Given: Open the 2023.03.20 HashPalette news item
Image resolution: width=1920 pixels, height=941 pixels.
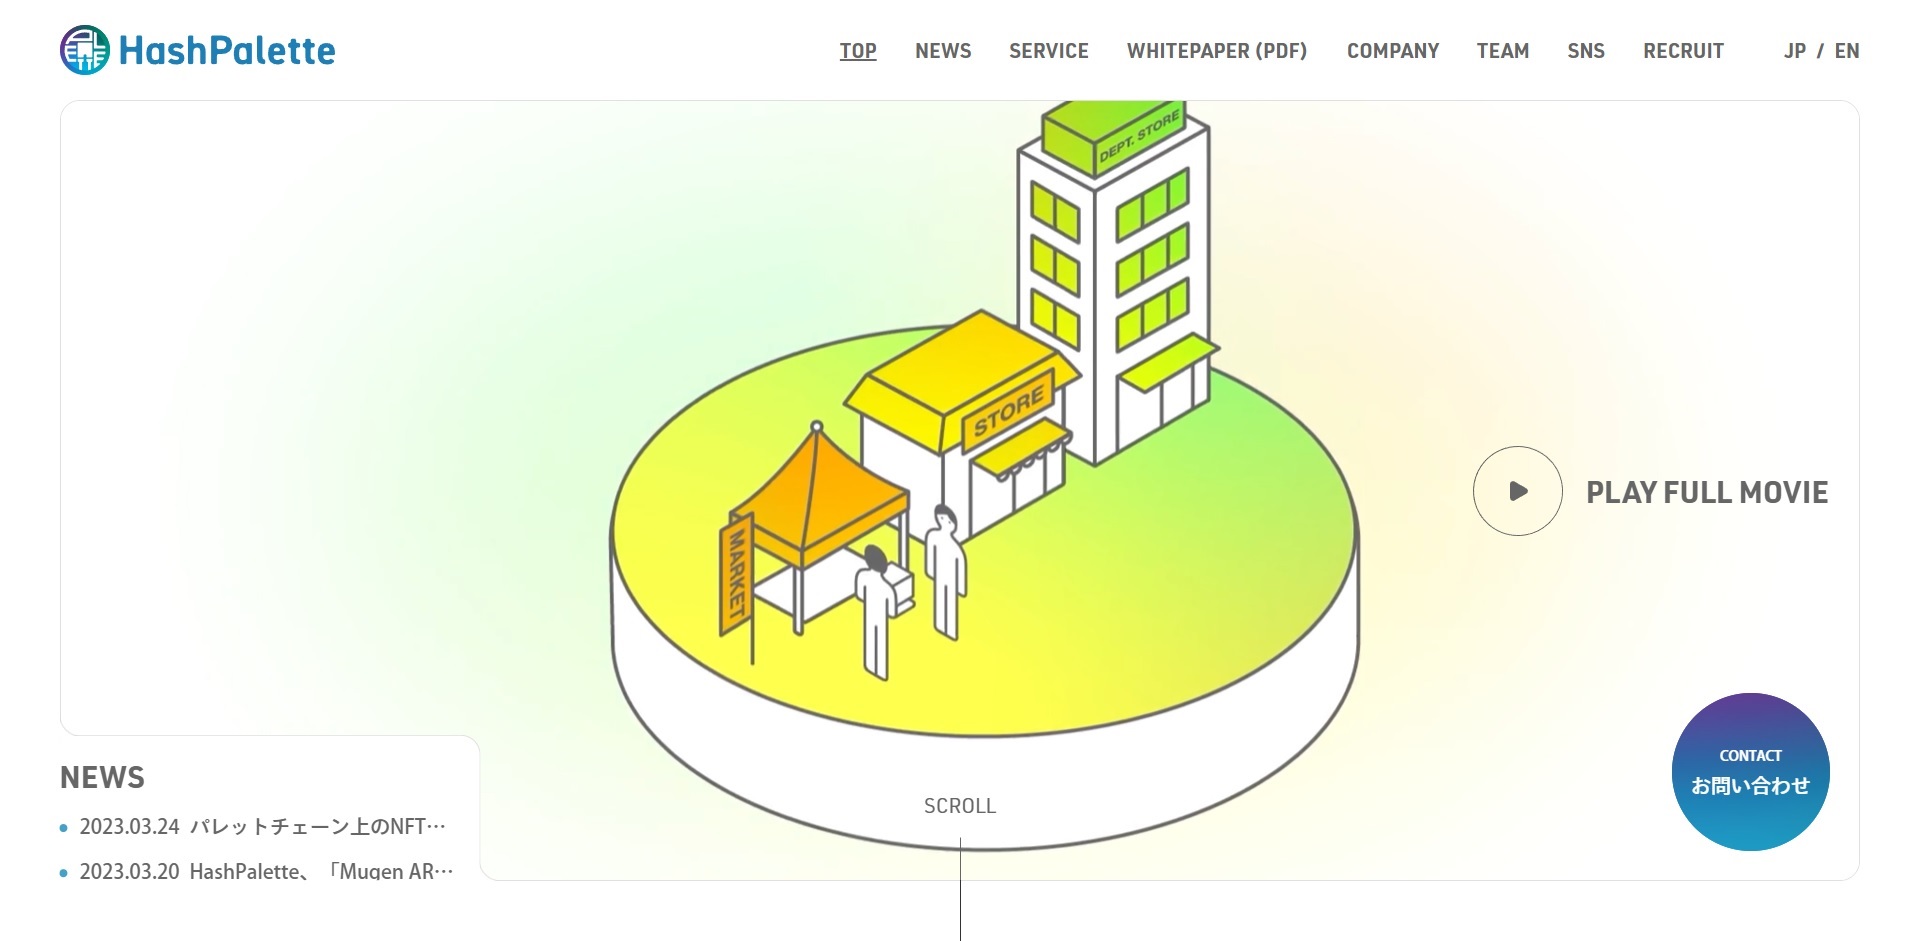Looking at the screenshot, I should point(266,871).
